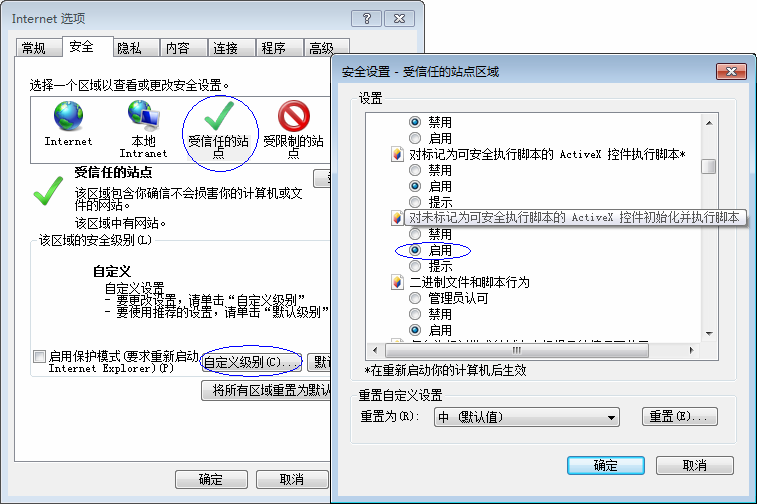This screenshot has height=504, width=757.
Task: Click the horizontal scrollbar thumb in settings list
Action: [x=517, y=350]
